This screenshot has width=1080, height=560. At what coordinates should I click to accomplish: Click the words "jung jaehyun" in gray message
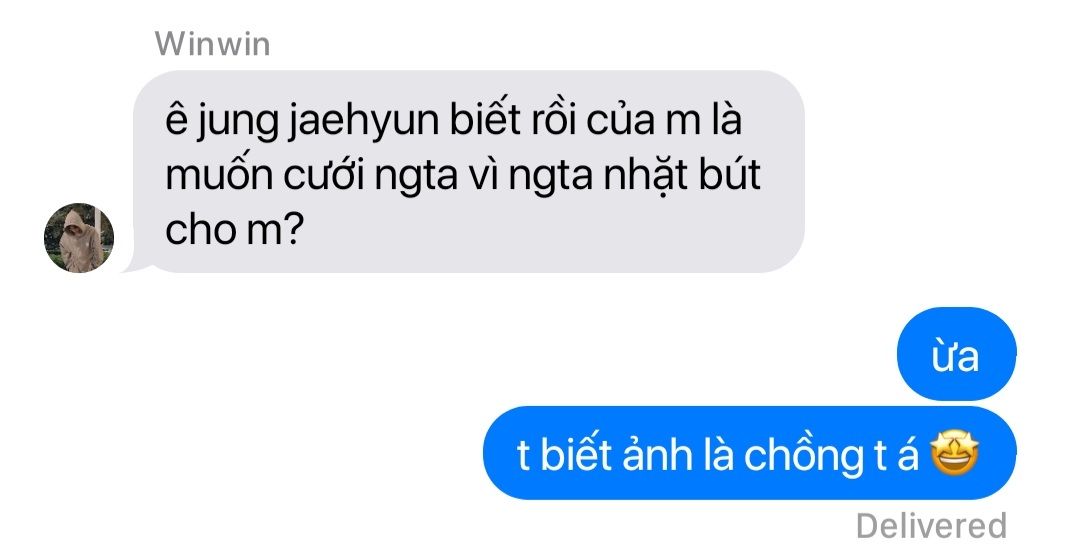pos(318,121)
